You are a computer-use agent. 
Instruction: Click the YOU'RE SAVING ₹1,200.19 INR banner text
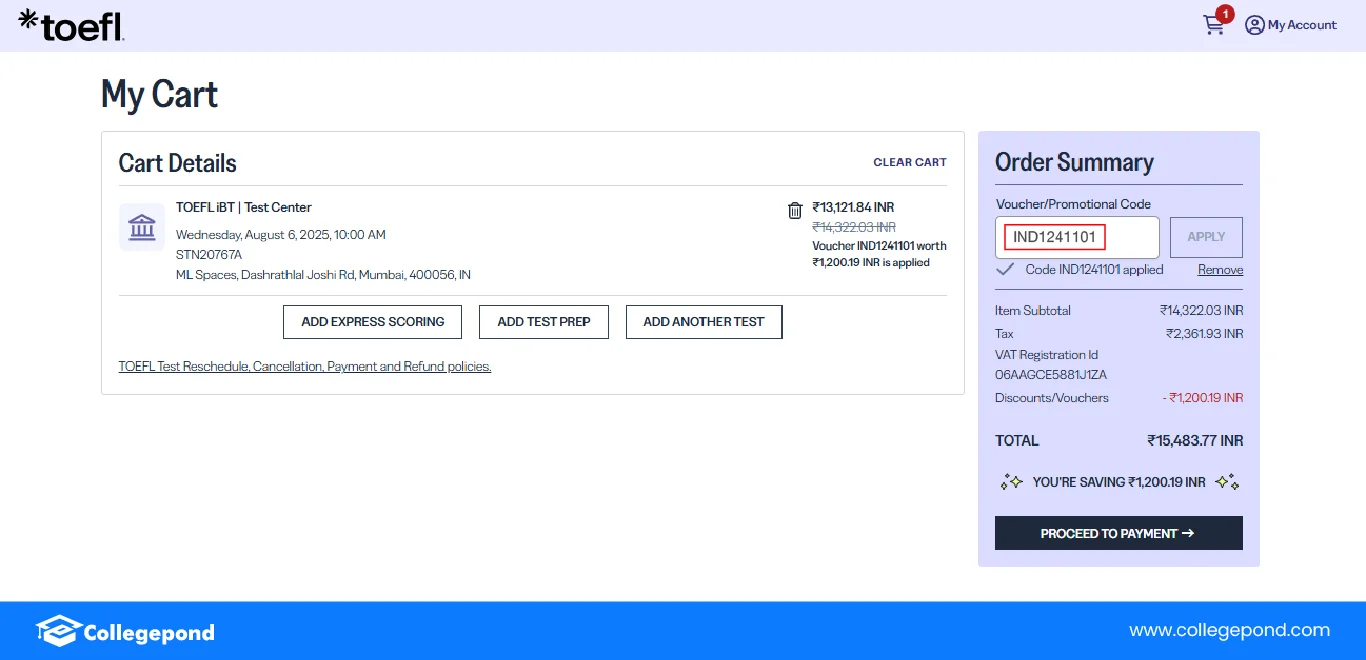[1119, 482]
